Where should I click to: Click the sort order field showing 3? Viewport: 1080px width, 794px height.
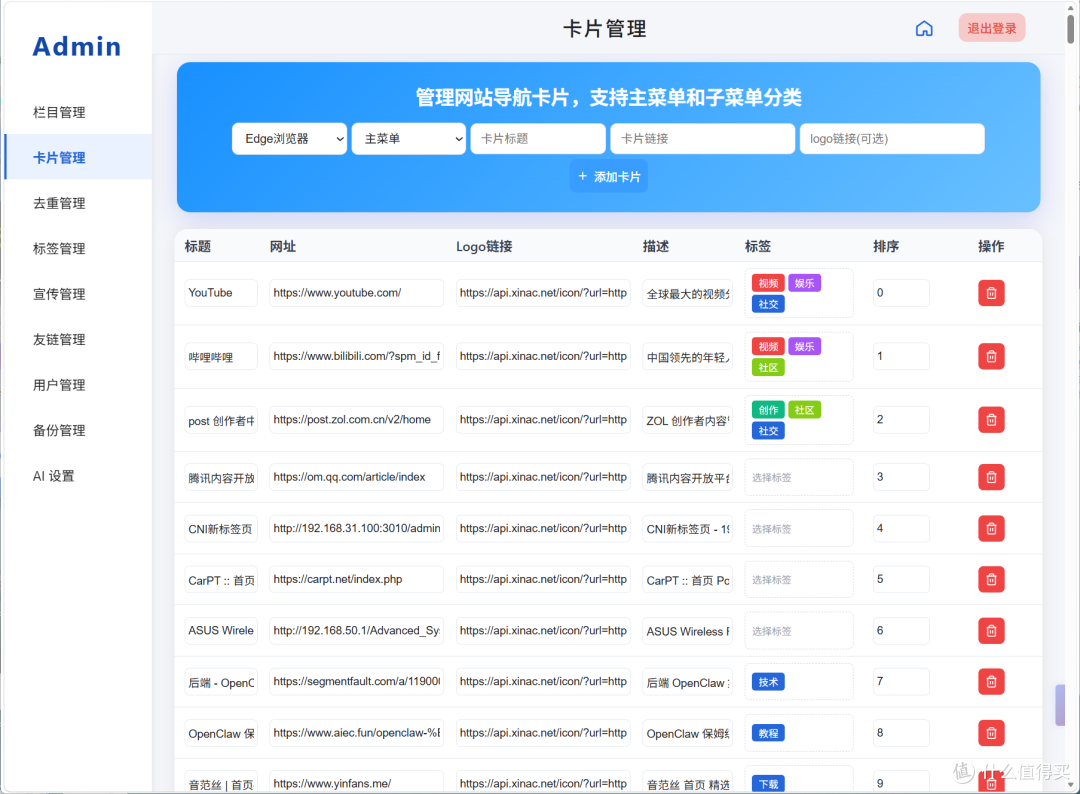pos(902,477)
